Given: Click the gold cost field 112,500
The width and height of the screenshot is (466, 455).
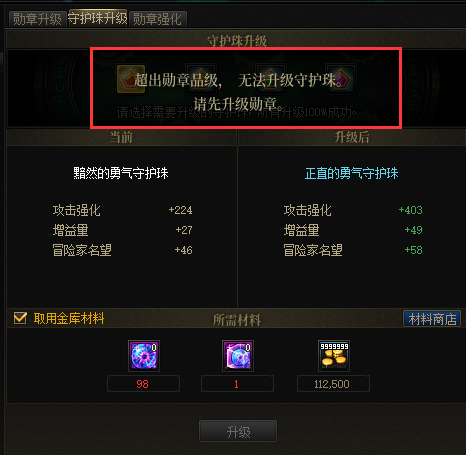Looking at the screenshot, I should [x=333, y=384].
